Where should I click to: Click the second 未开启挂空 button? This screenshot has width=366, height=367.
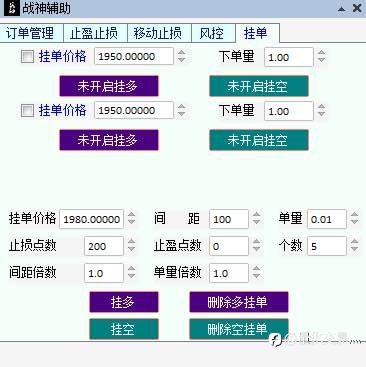[259, 140]
